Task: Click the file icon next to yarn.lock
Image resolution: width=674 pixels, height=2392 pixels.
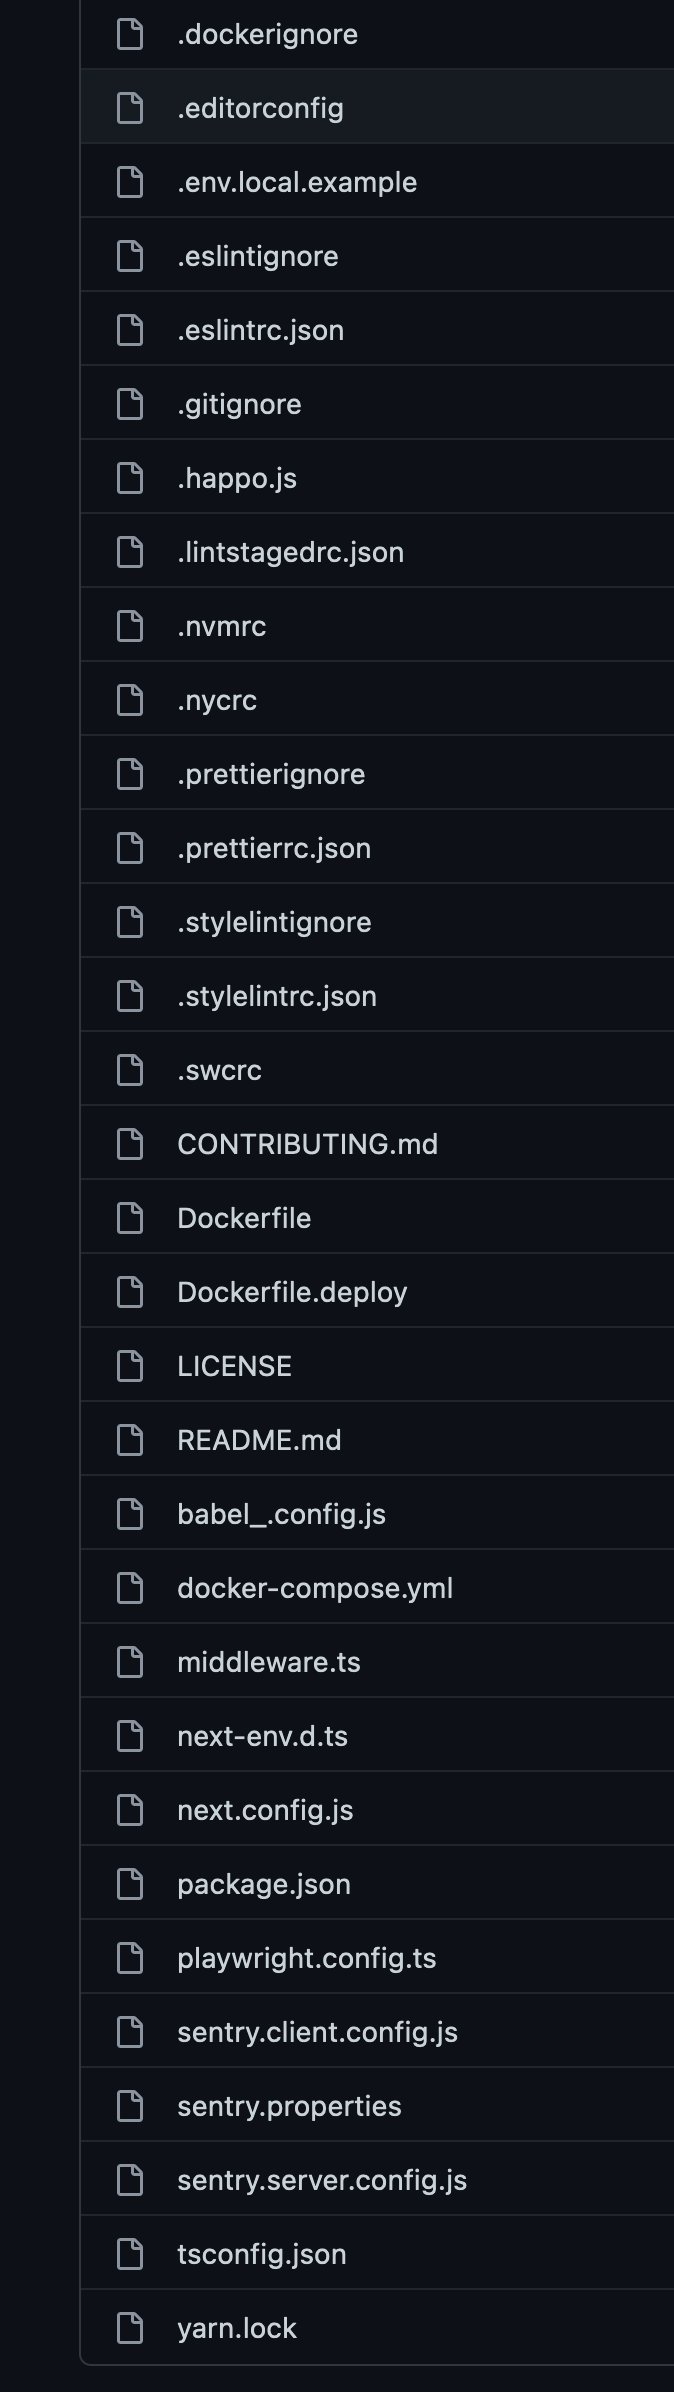Action: click(129, 2328)
